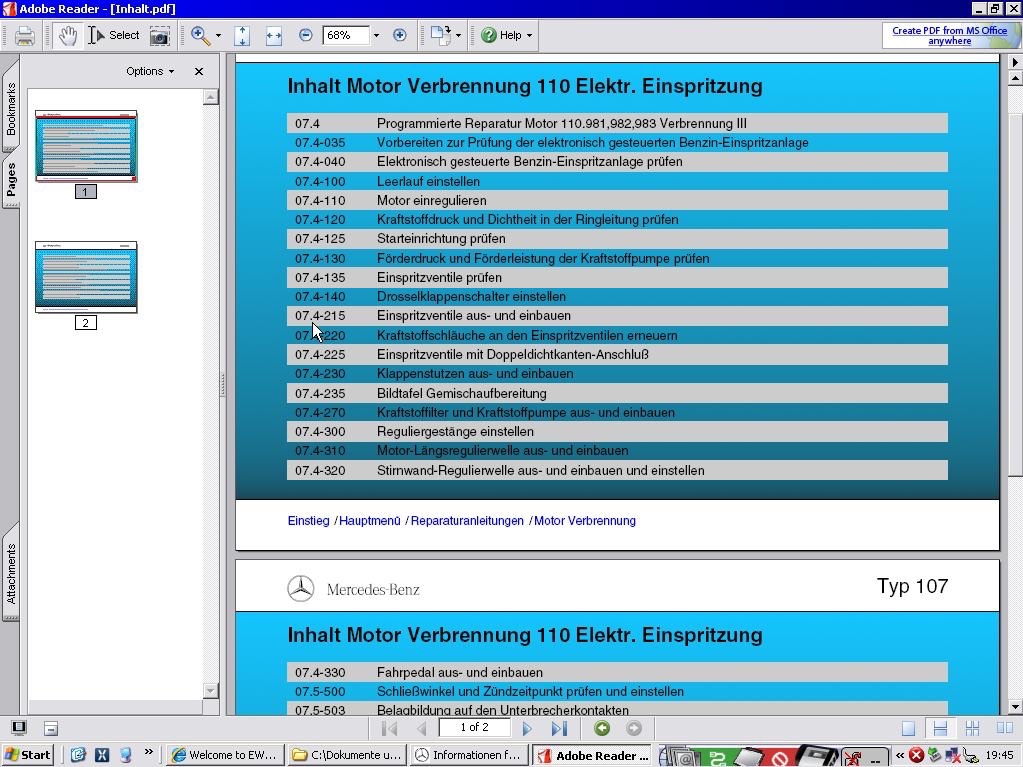Go to the previous page
This screenshot has width=1023, height=767.
click(421, 728)
